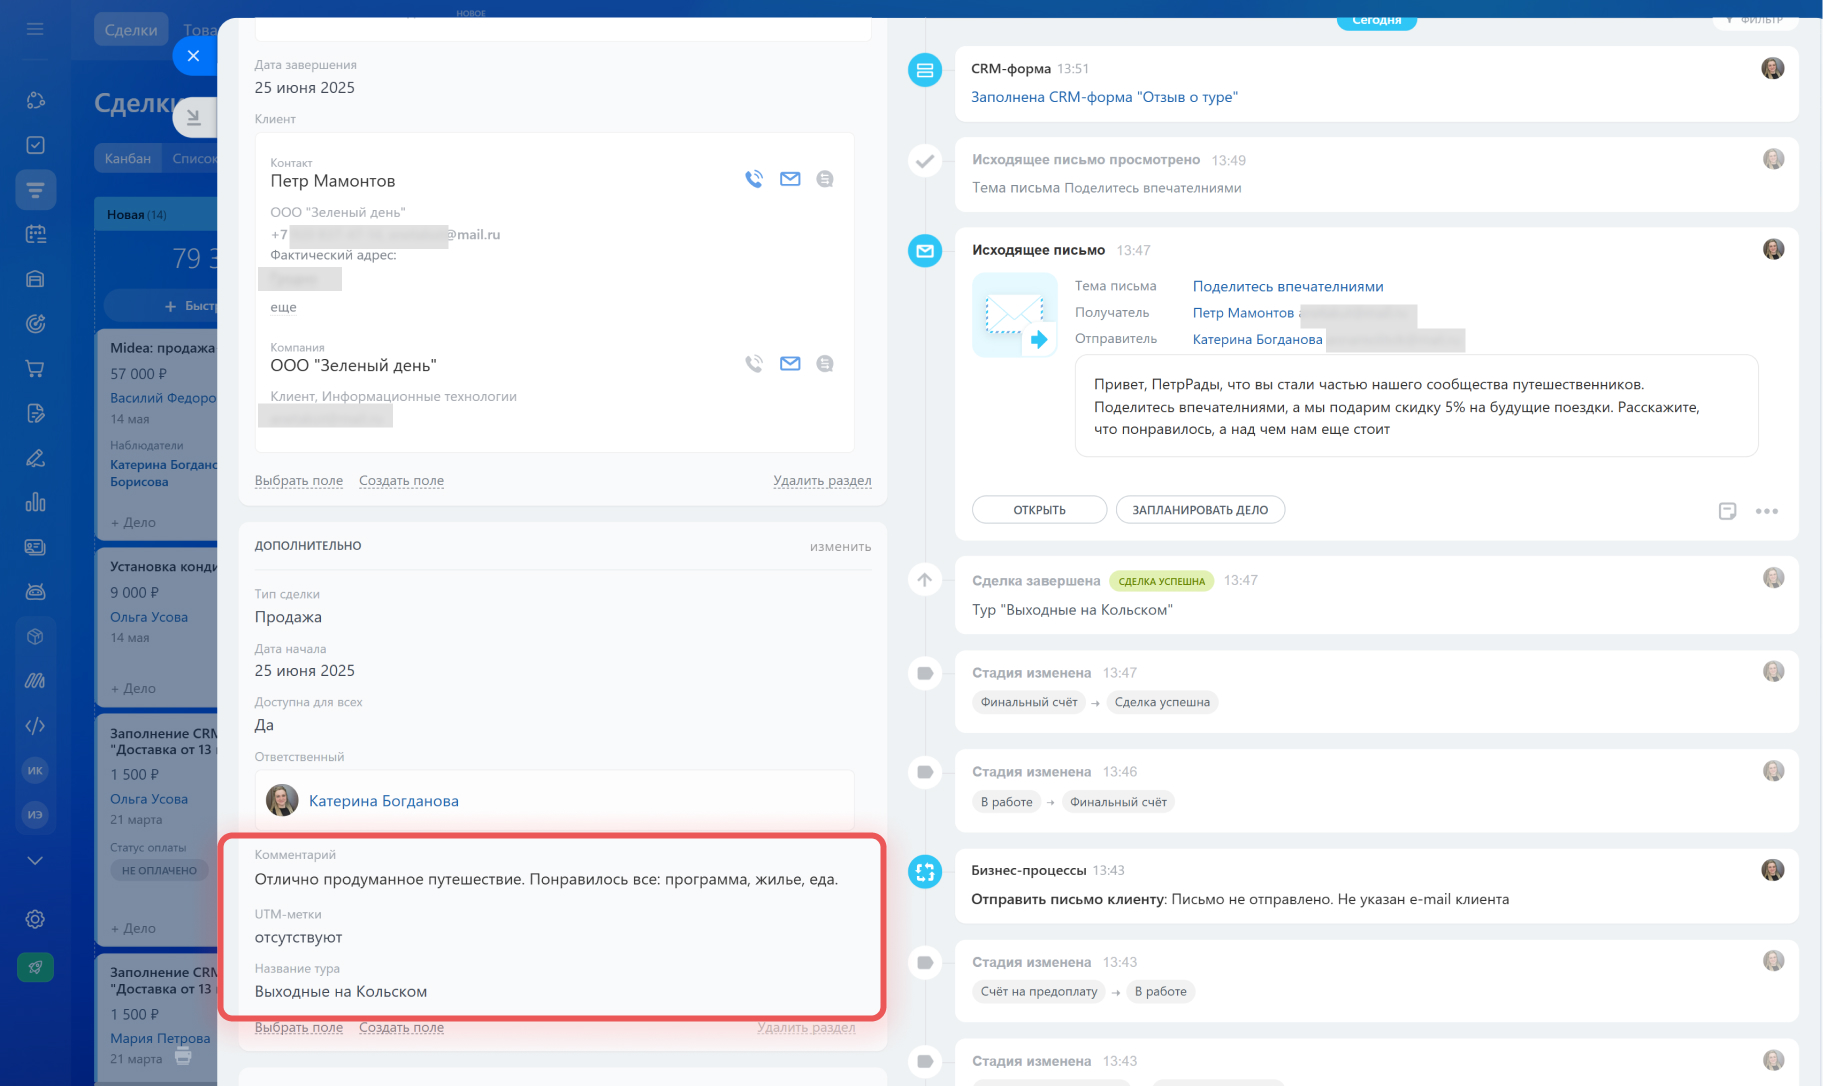Screen dimensions: 1823x1086
Task: Click 'Выбрать поле' under ДОПОЛНИТЕЛЬНО section
Action: [299, 1027]
